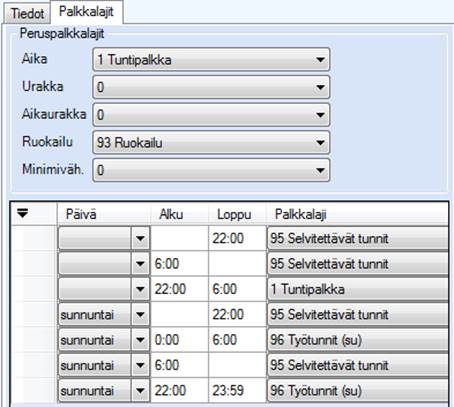Click the Päivä column header
The image size is (454, 407).
point(104,214)
